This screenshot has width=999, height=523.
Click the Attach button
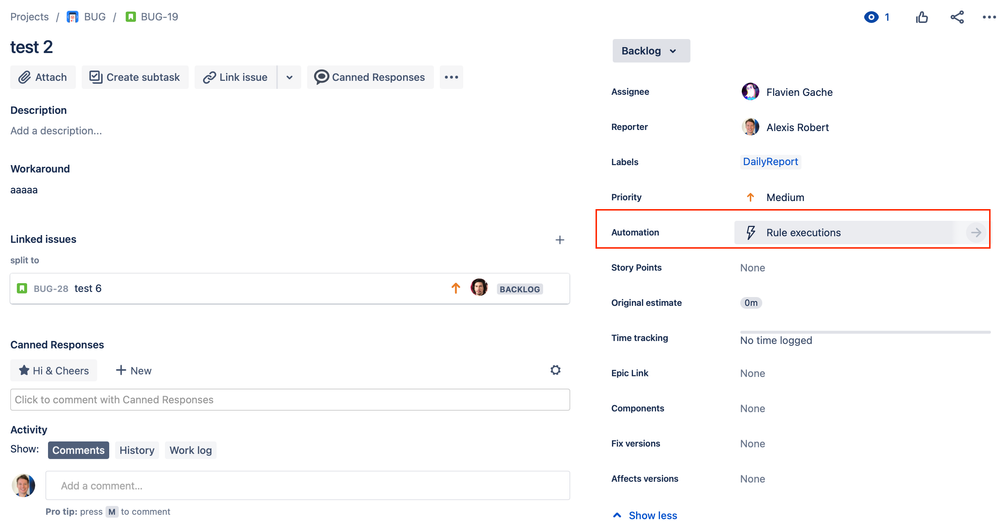(43, 77)
